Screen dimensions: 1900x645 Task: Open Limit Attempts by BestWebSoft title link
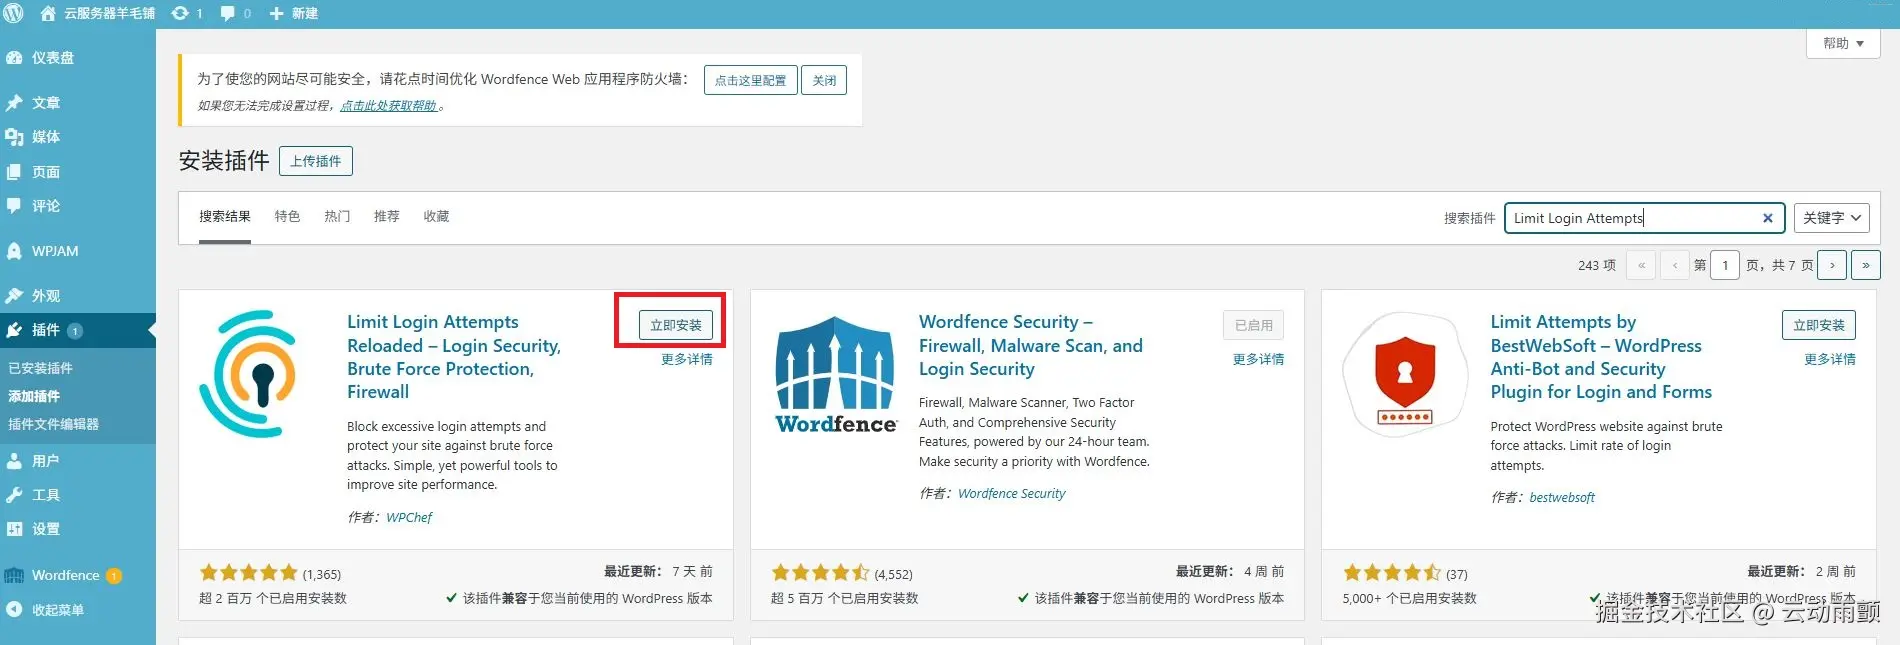click(x=1601, y=357)
